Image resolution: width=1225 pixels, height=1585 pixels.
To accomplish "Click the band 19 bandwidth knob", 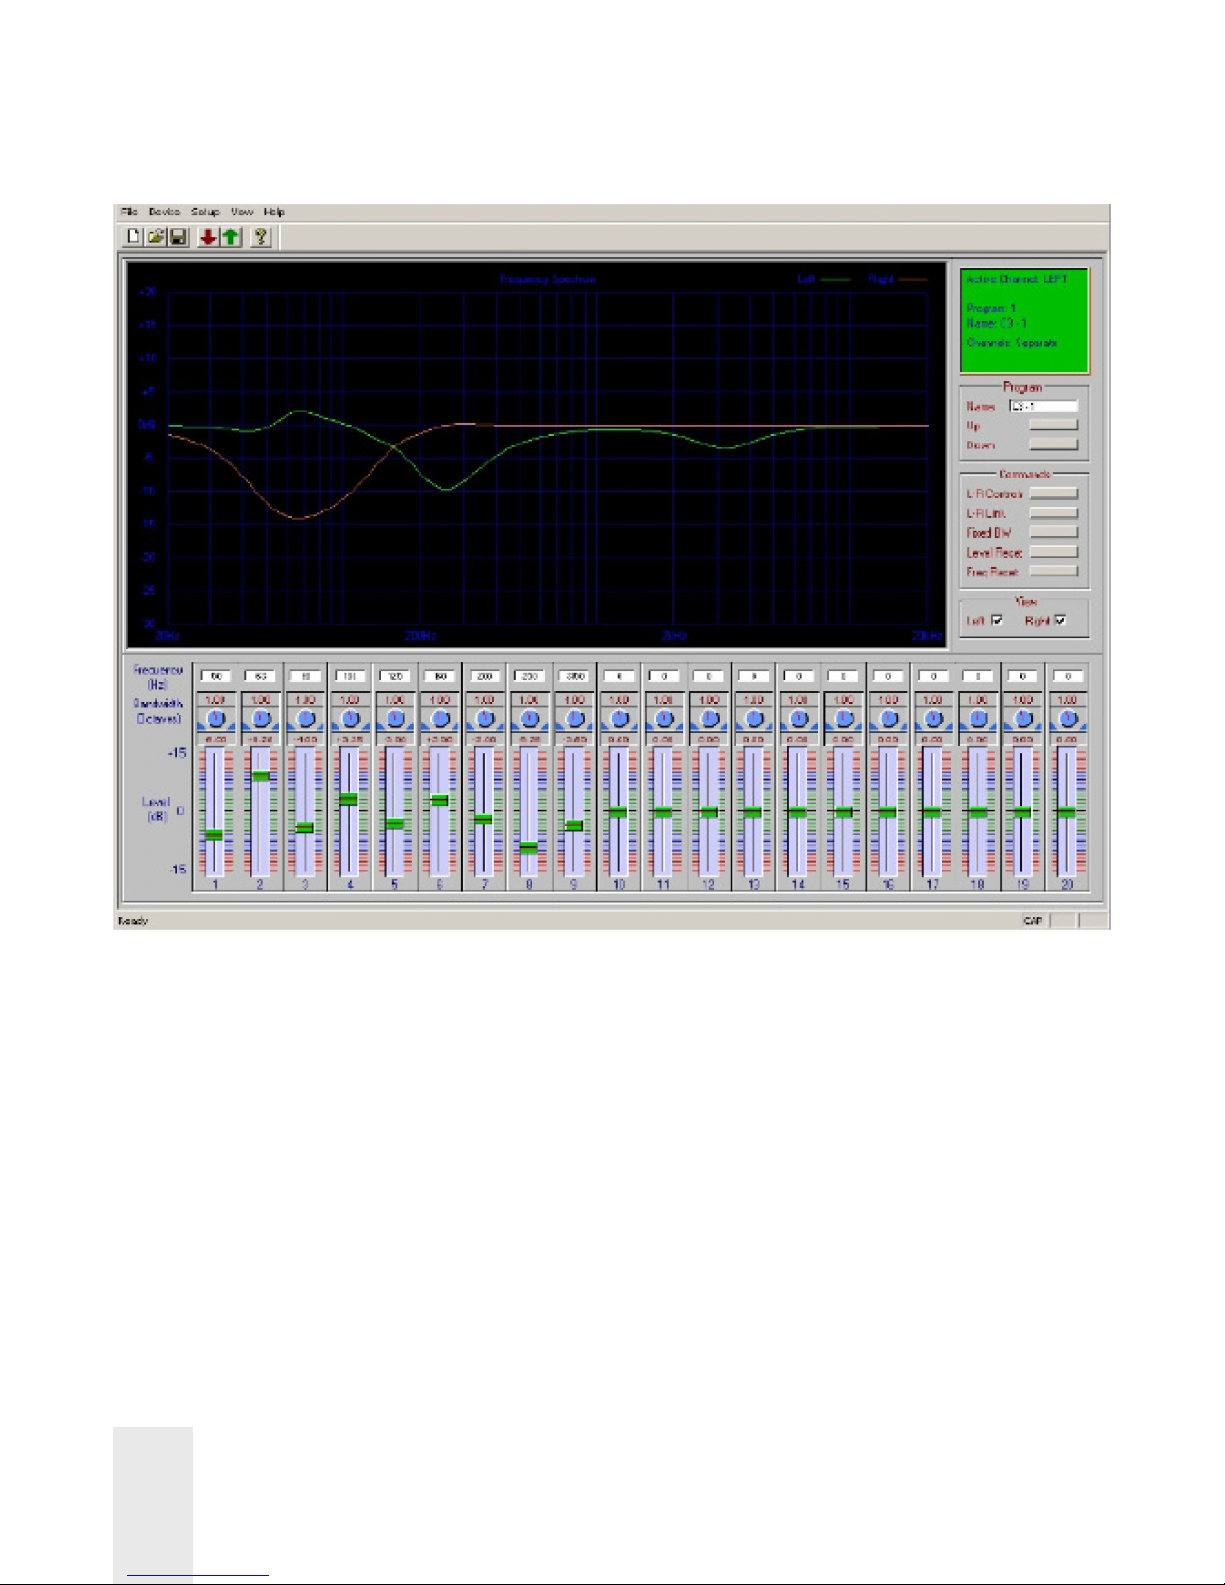I will 1022,719.
